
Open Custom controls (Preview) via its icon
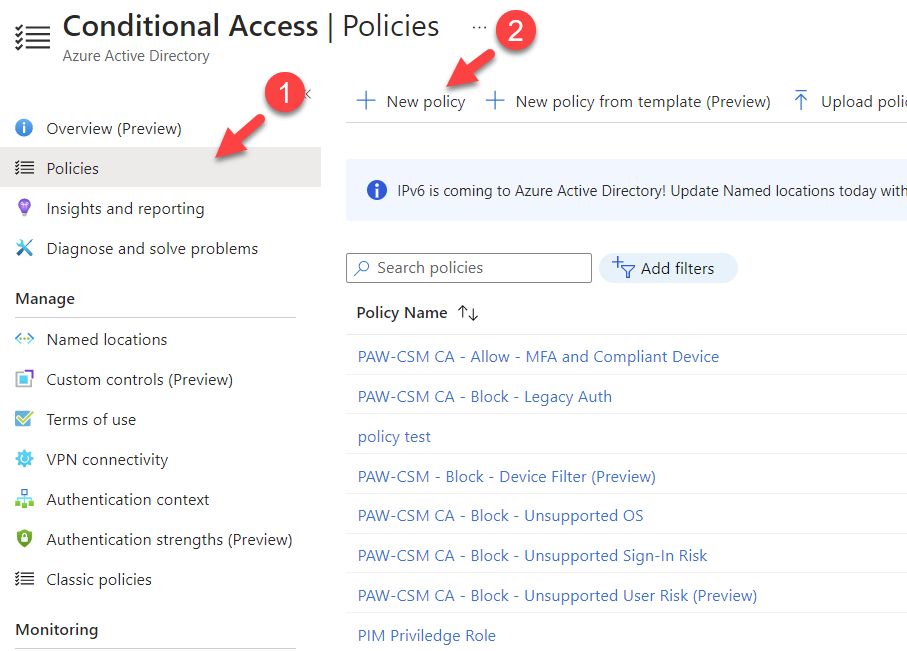[x=25, y=379]
